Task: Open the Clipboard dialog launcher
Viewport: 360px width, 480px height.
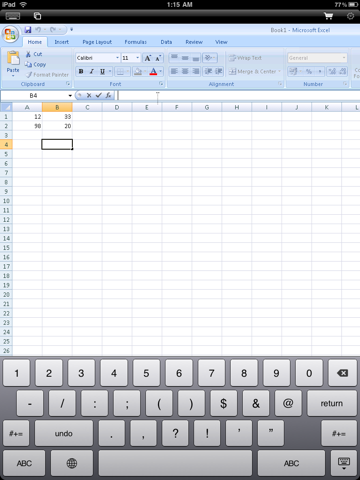Action: tap(68, 84)
